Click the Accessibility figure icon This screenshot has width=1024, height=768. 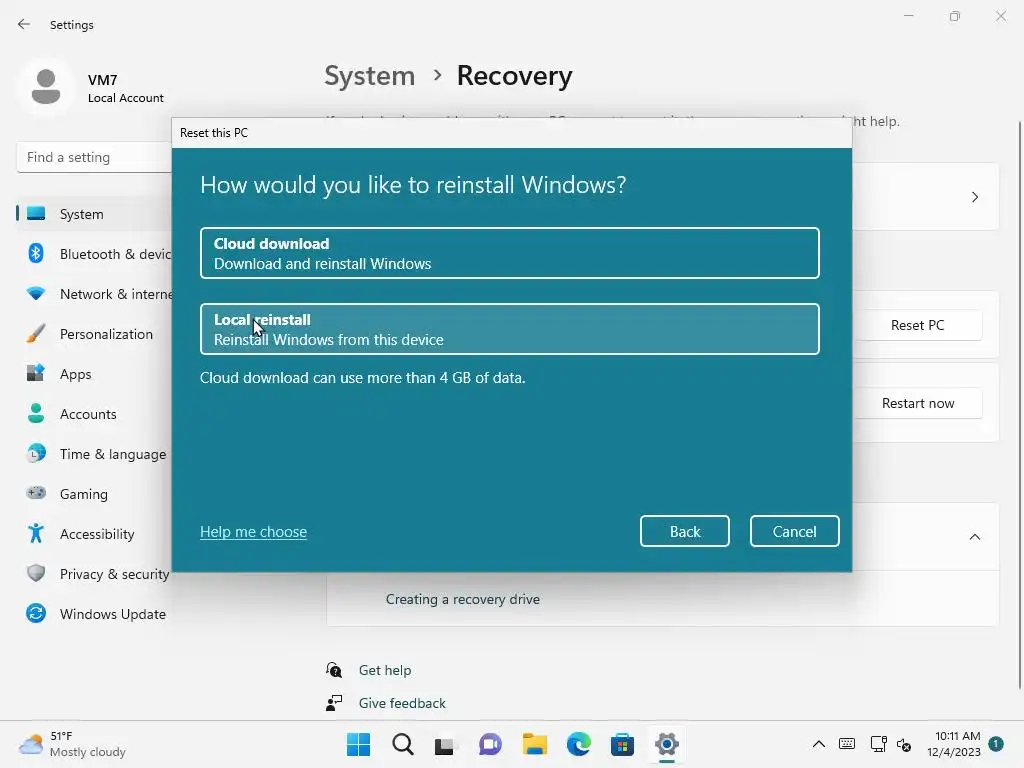36,534
